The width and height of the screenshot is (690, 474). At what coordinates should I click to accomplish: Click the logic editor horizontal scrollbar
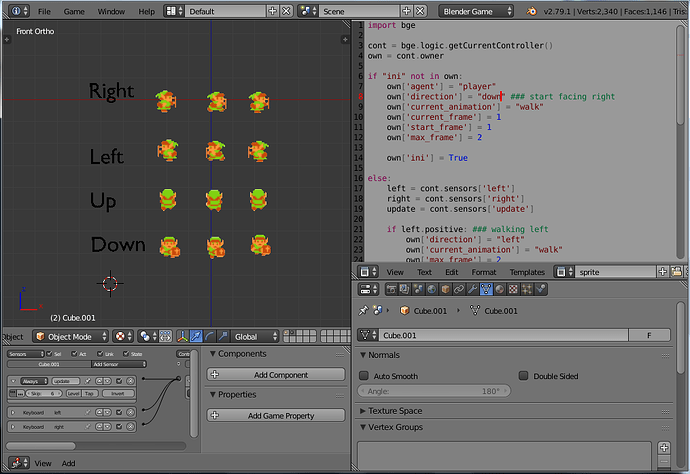point(95,446)
